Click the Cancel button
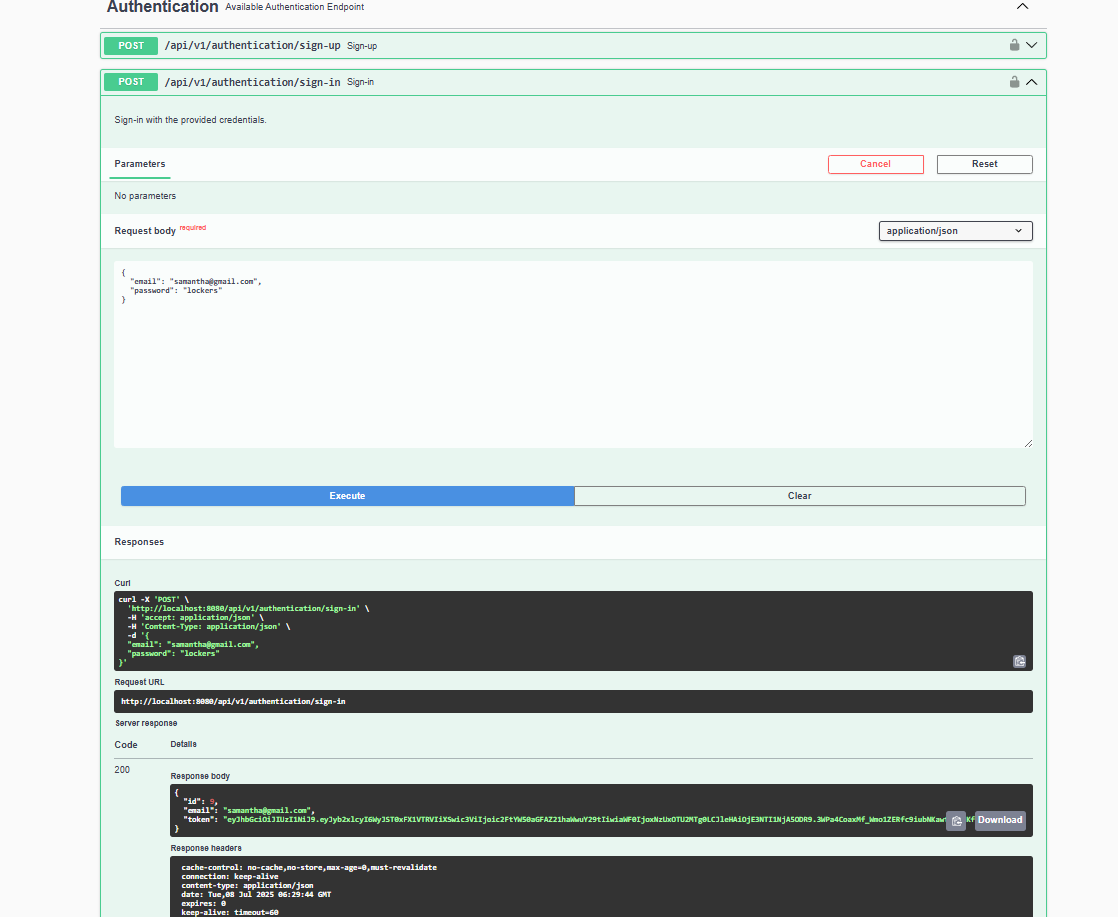The width and height of the screenshot is (1118, 917). coord(876,164)
